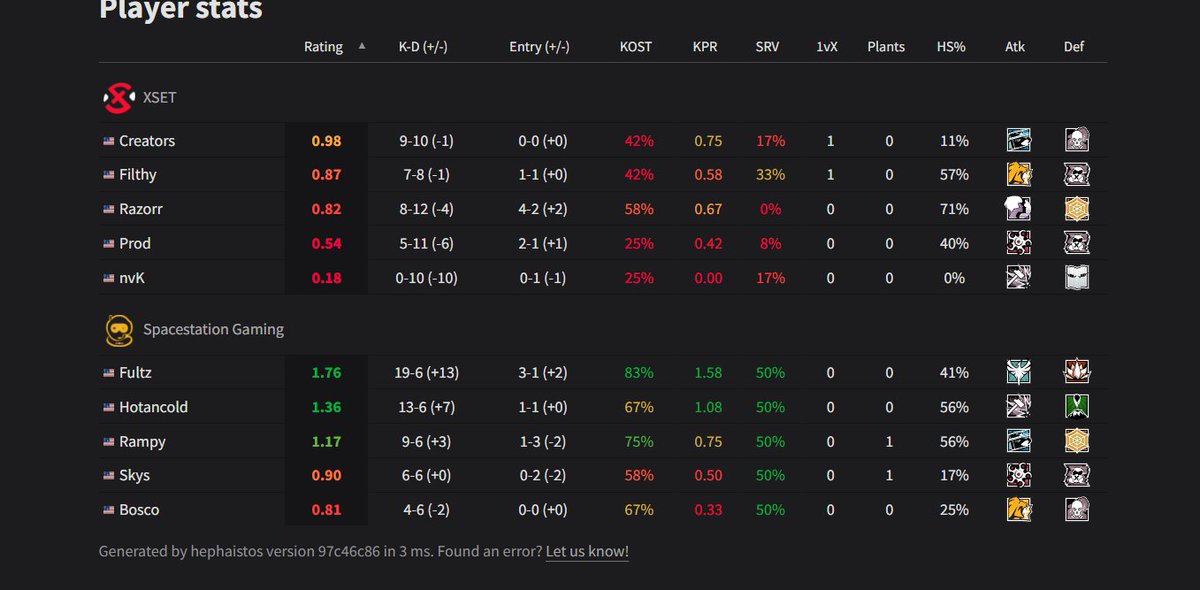Sort table by 1vX column header
The image size is (1200, 590).
tap(828, 46)
